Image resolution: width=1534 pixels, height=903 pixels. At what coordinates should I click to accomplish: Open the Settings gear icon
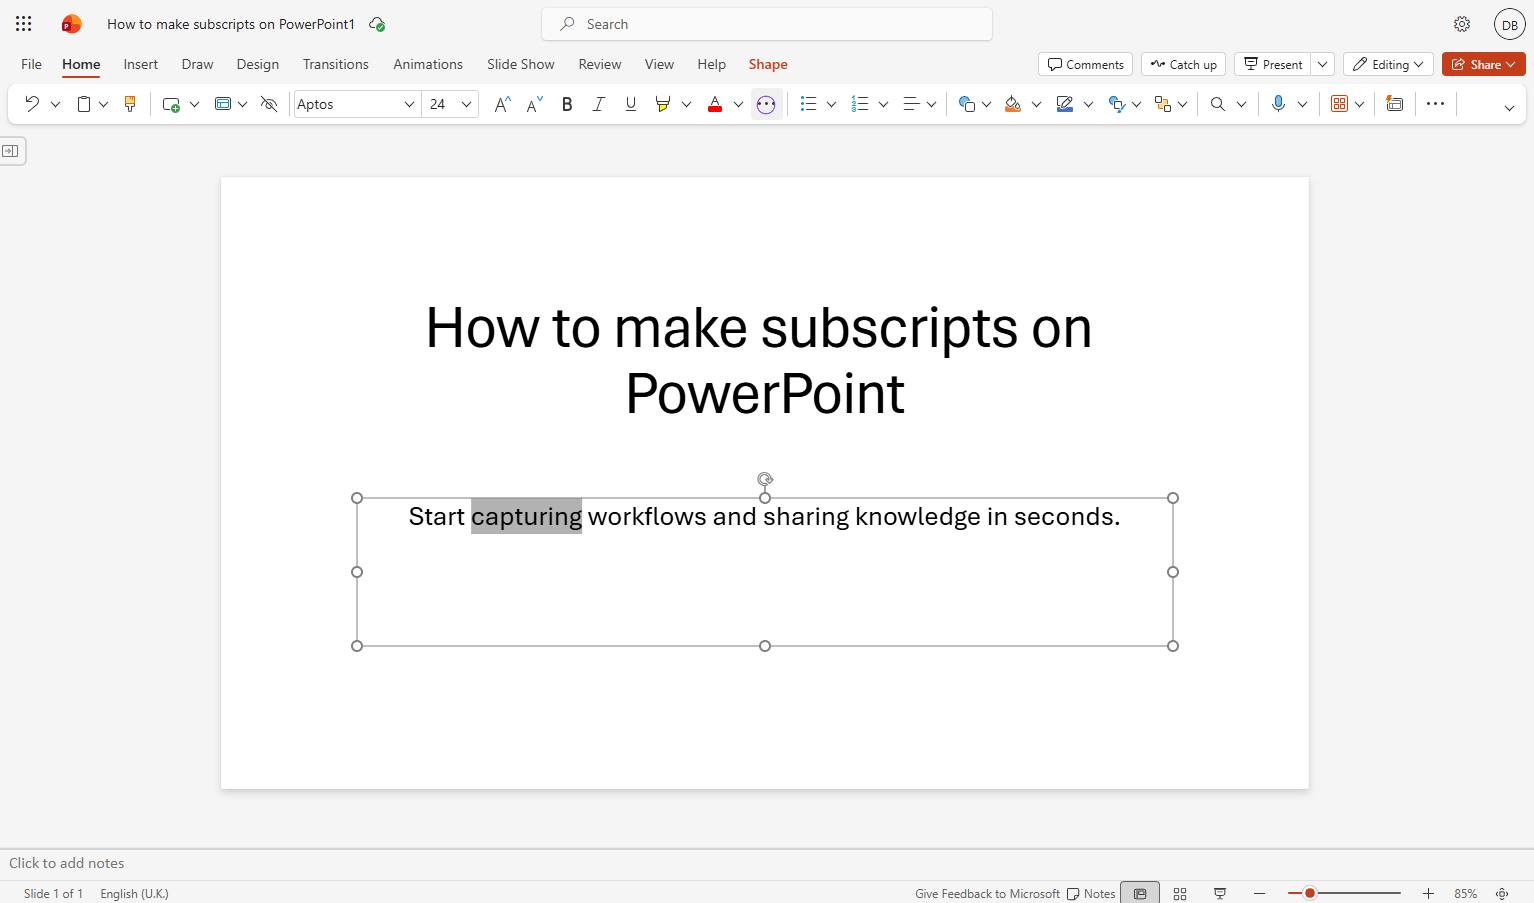click(1462, 24)
